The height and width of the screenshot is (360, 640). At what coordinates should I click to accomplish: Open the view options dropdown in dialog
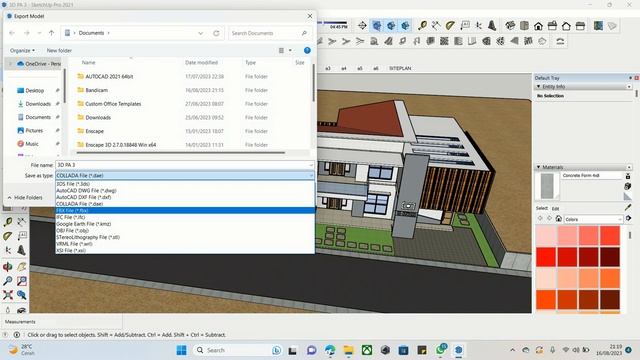coord(290,51)
